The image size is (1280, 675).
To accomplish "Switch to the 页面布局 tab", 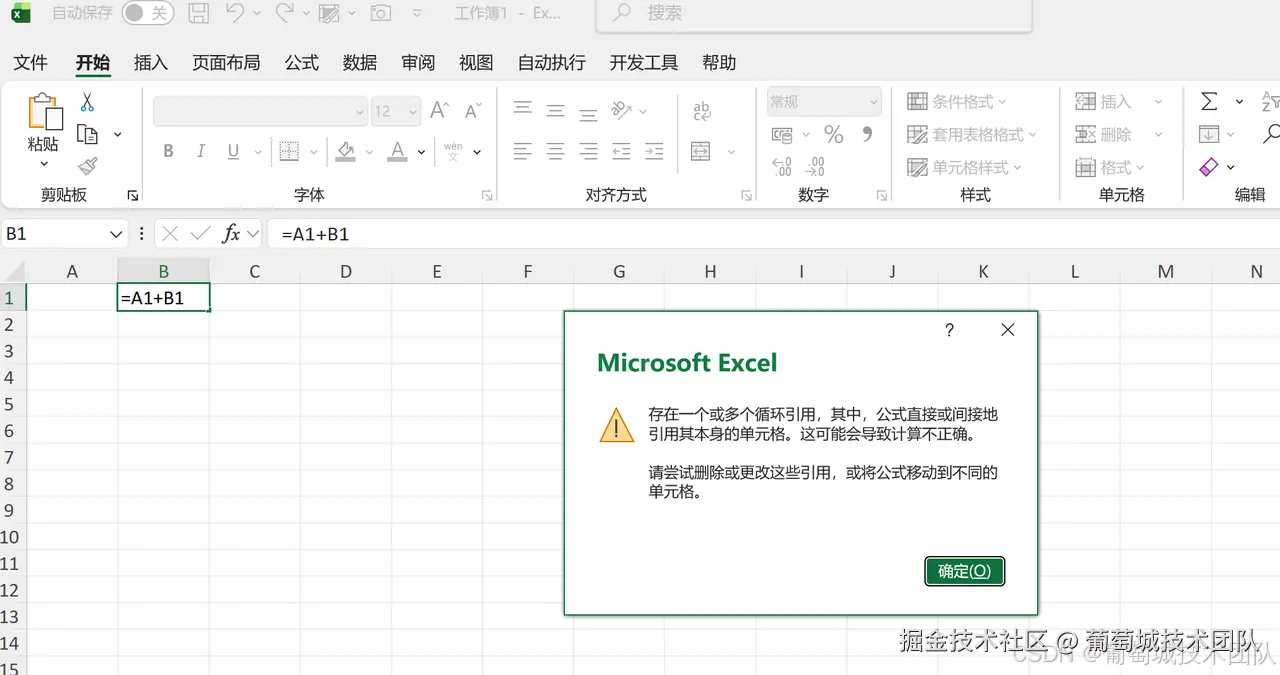I will pos(226,63).
